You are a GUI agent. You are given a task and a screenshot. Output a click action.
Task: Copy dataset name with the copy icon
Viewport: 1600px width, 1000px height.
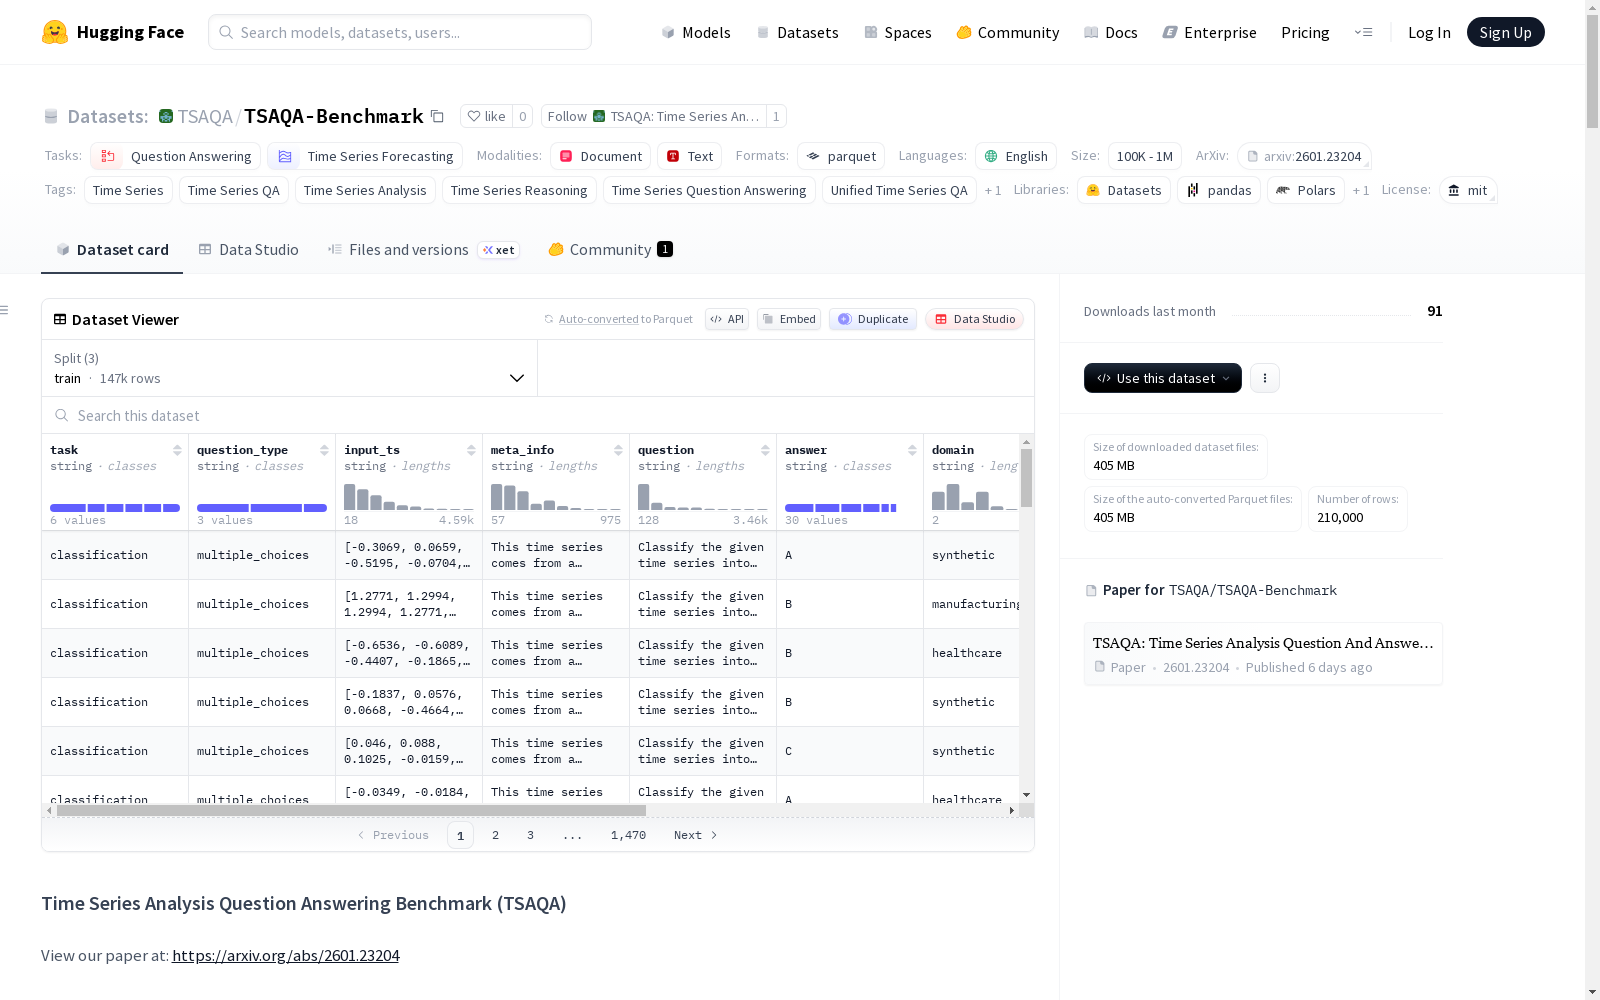[437, 116]
